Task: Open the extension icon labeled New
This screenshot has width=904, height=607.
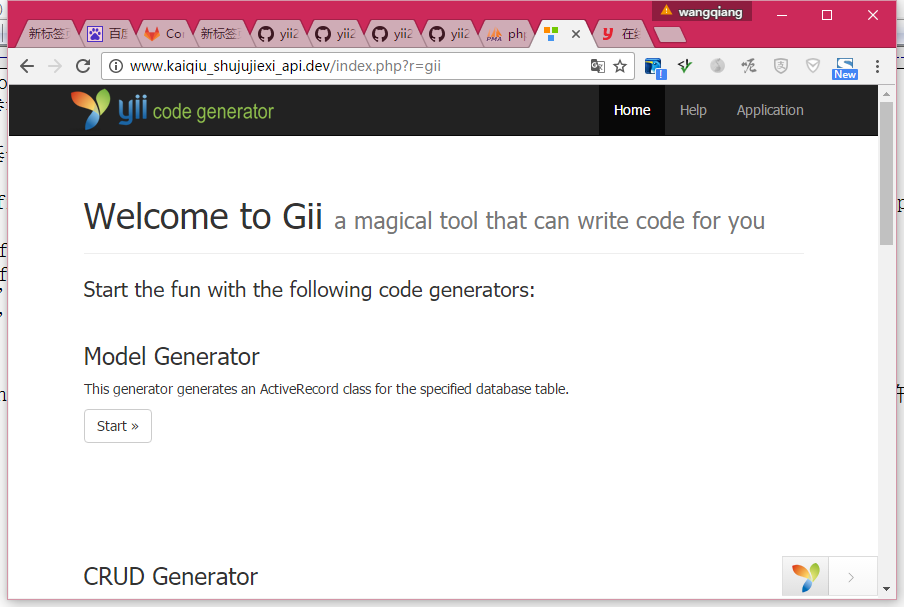Action: [845, 68]
